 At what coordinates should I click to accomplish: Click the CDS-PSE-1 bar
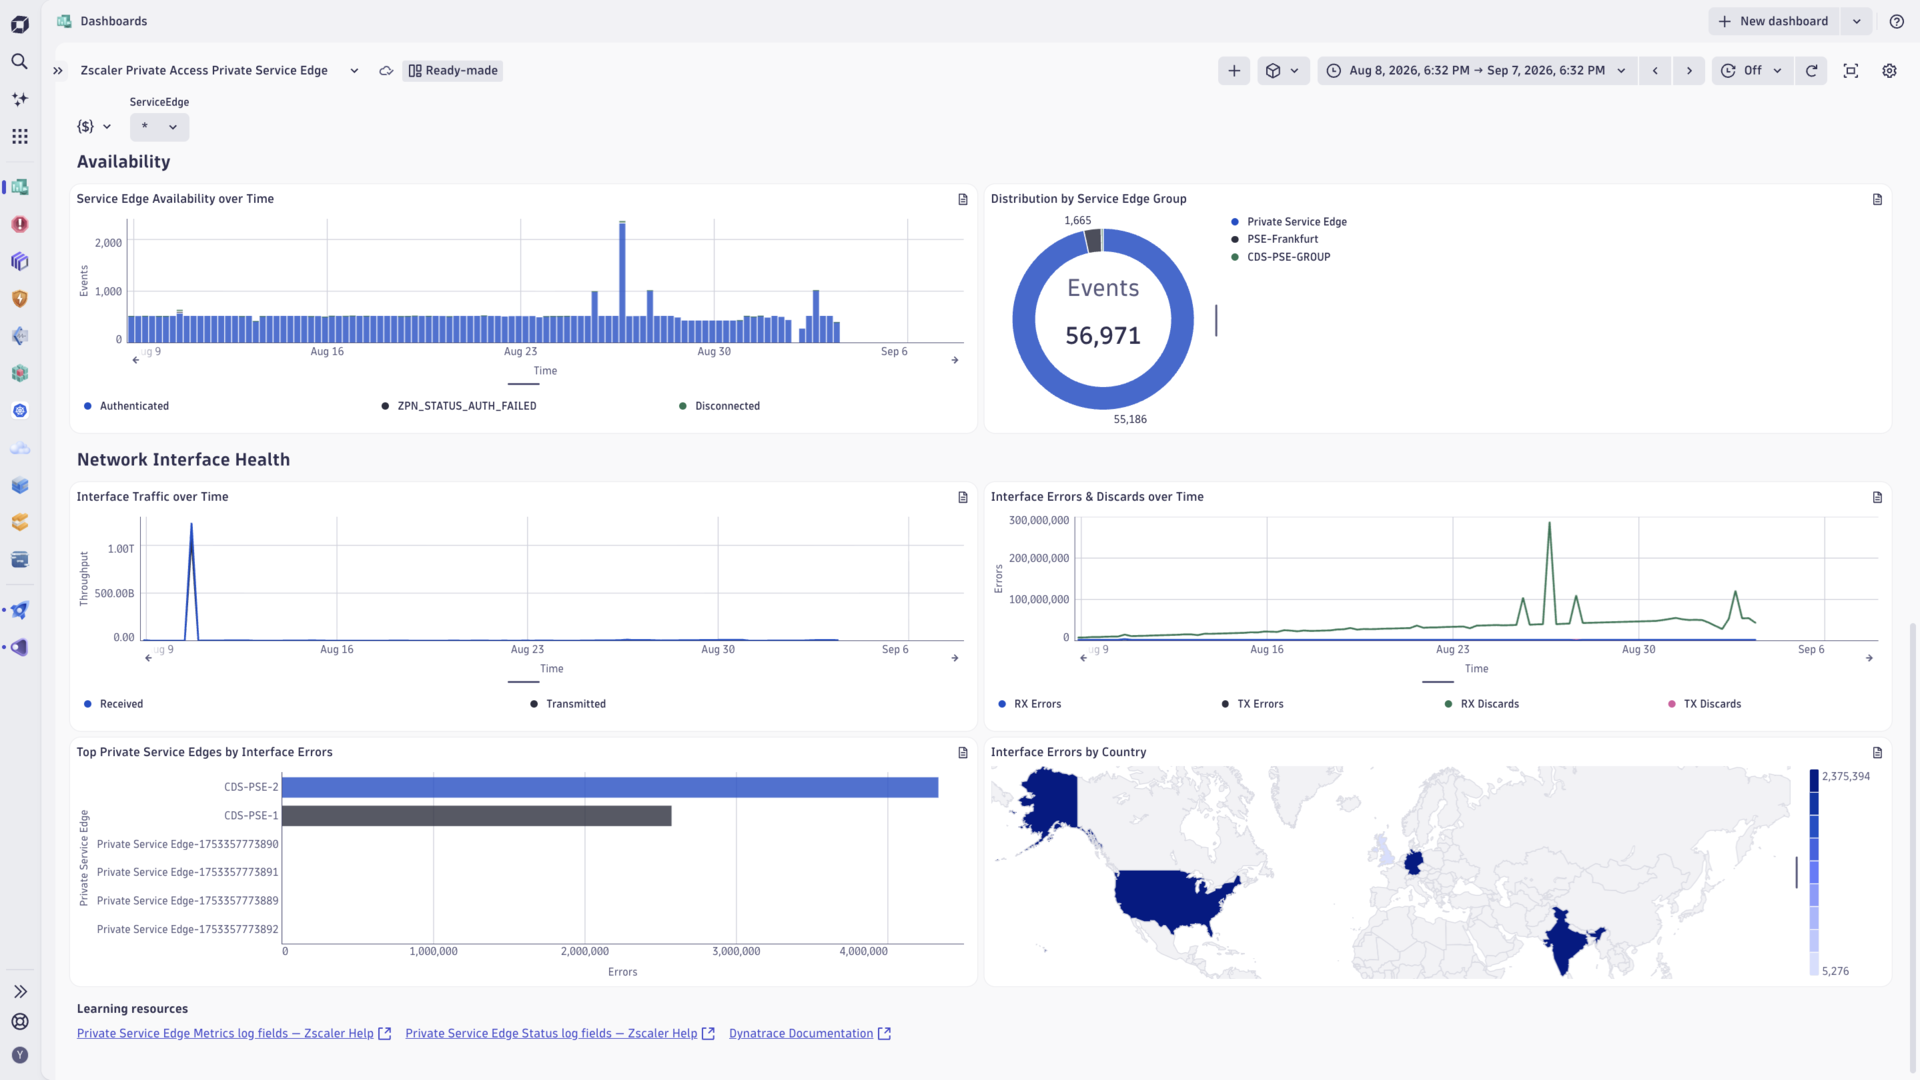click(x=476, y=816)
